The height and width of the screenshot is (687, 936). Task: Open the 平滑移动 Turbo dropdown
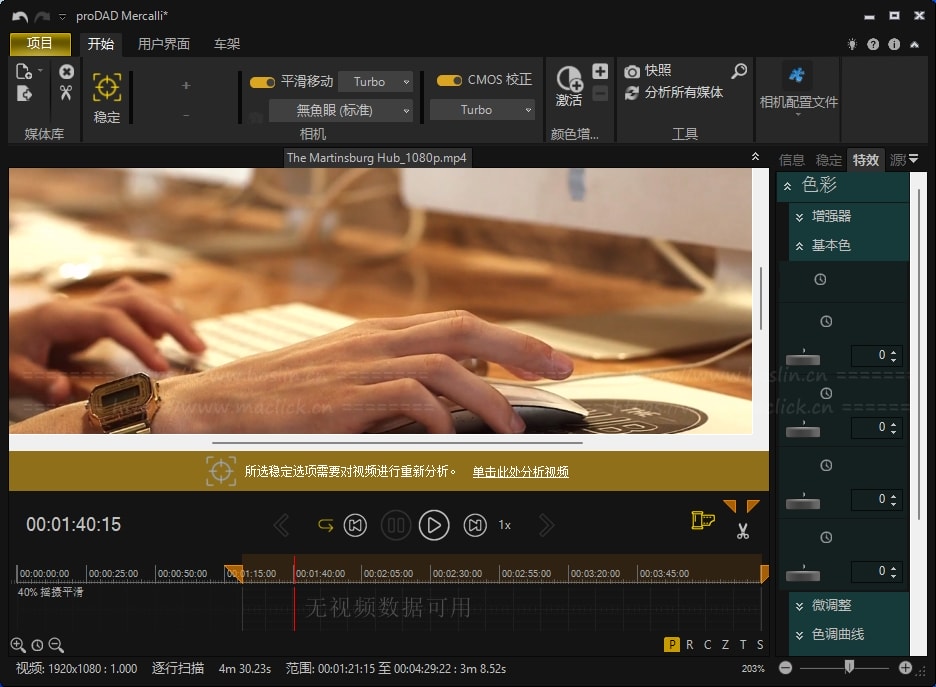(375, 82)
